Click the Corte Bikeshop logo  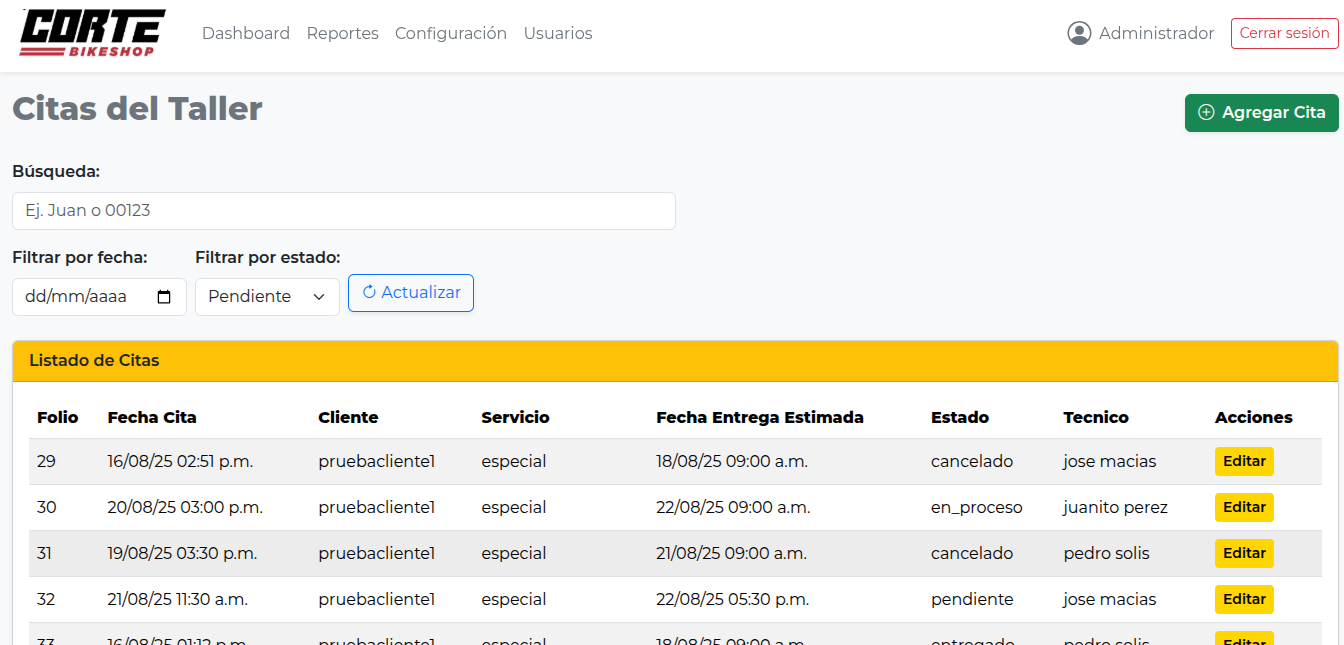pyautogui.click(x=92, y=33)
